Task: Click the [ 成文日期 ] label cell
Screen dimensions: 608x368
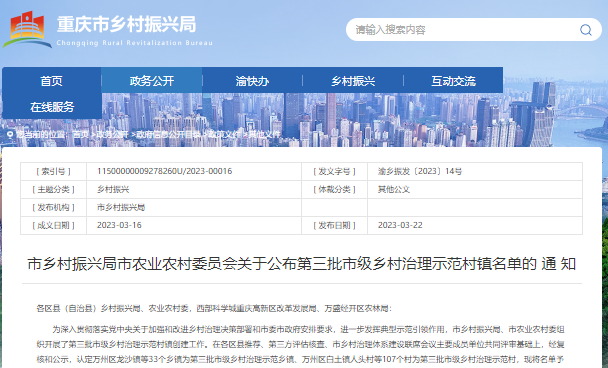Action: click(54, 225)
